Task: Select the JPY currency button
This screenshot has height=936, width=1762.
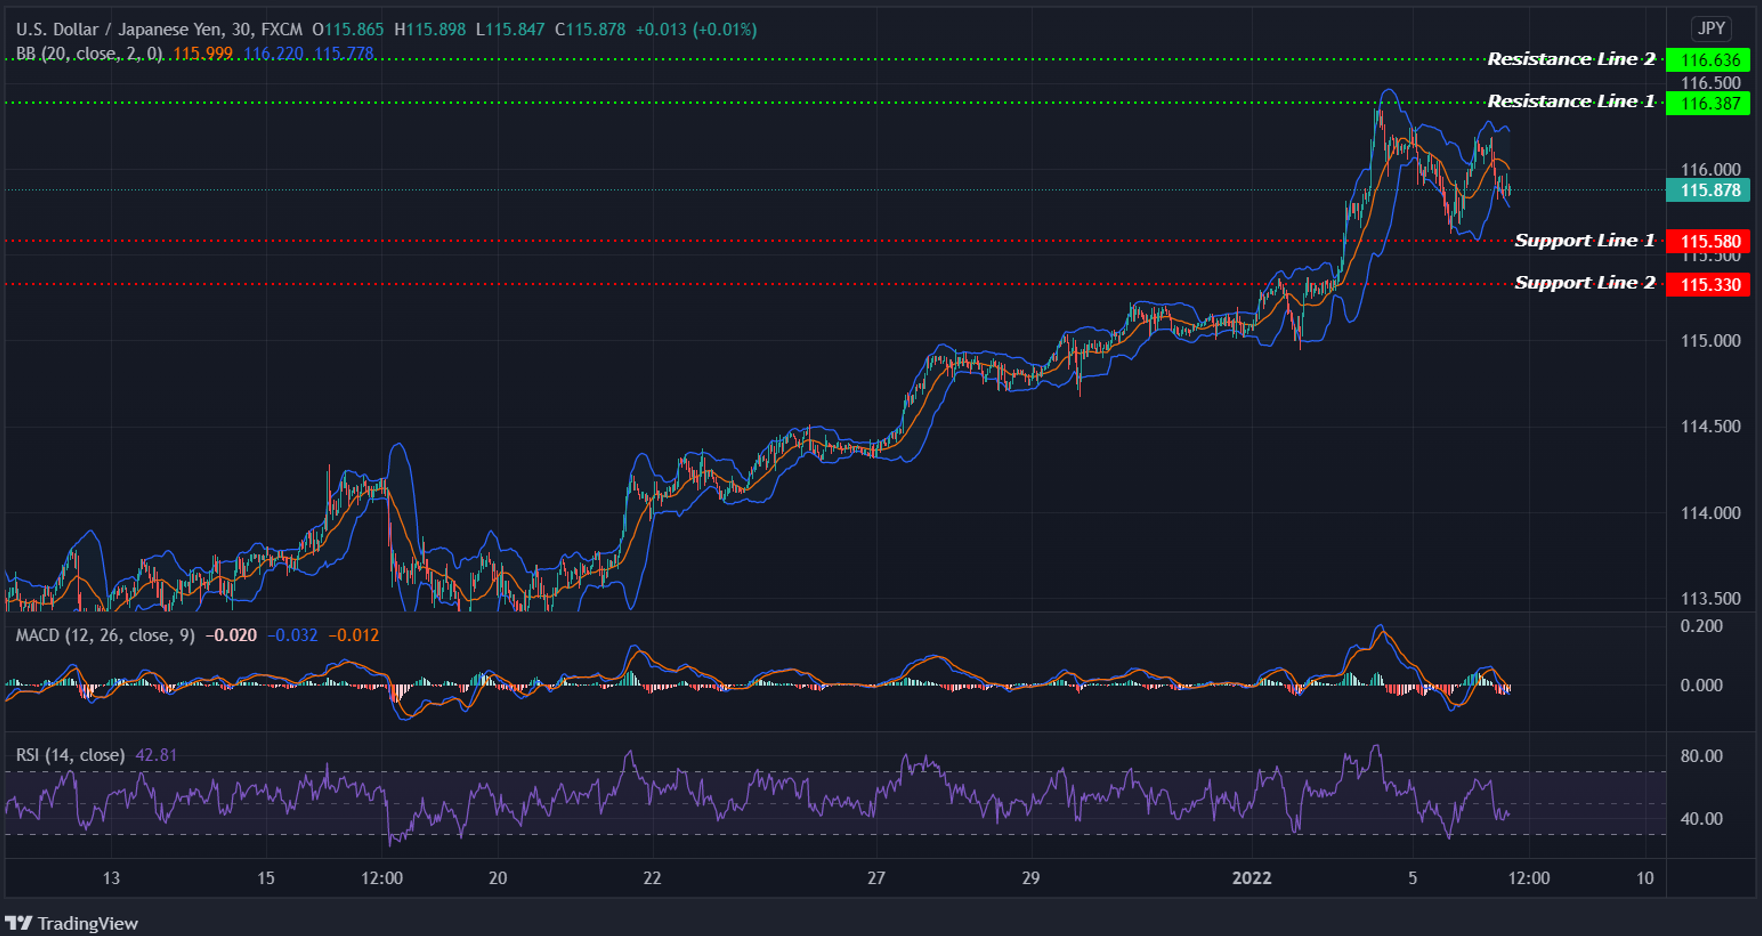Action: (x=1710, y=29)
